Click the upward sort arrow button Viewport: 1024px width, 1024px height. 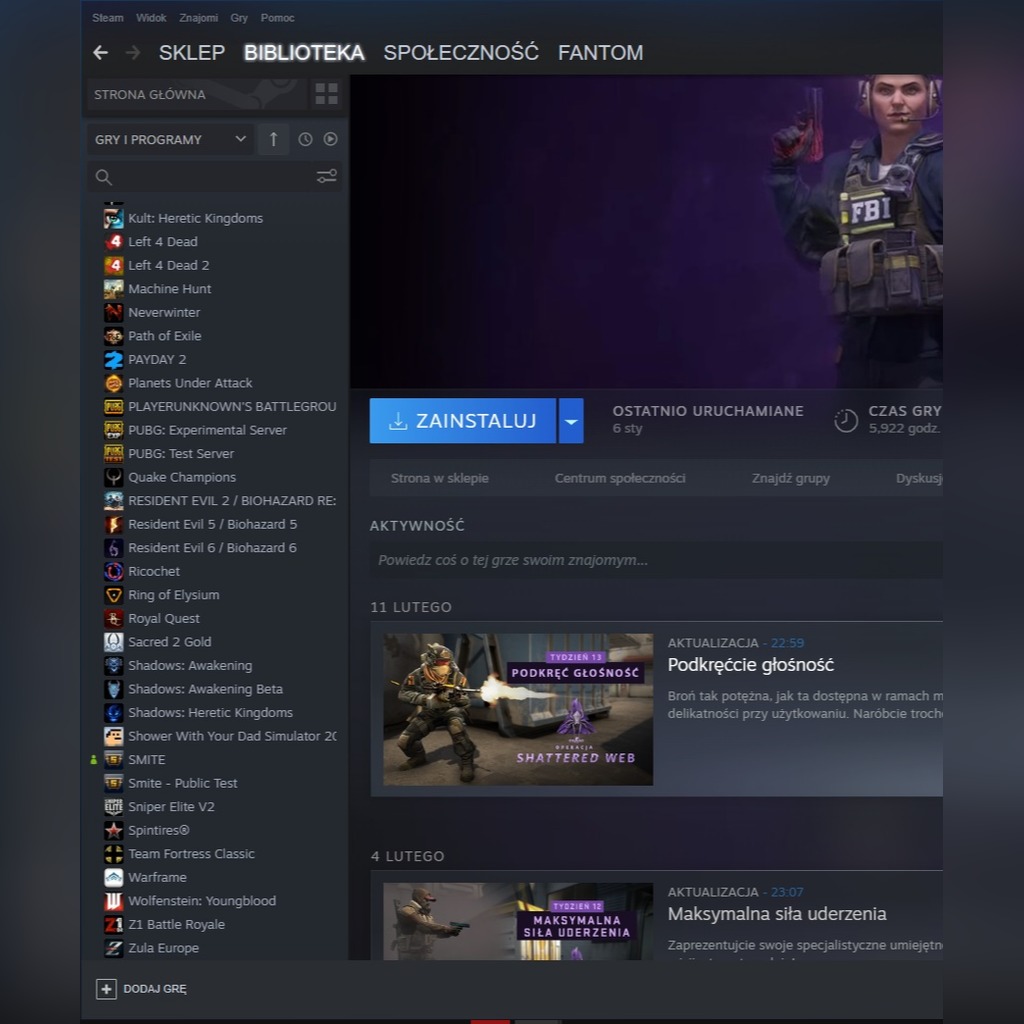274,139
